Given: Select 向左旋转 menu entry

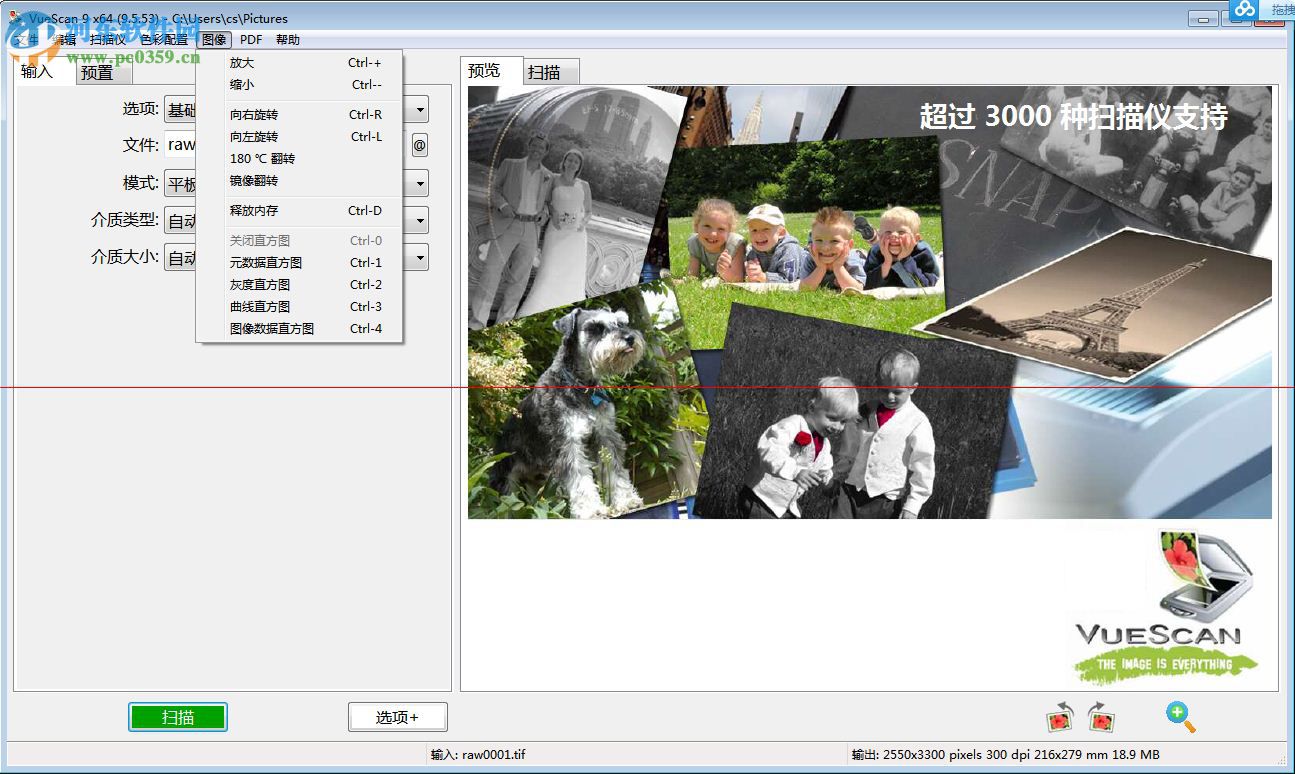Looking at the screenshot, I should (x=300, y=137).
